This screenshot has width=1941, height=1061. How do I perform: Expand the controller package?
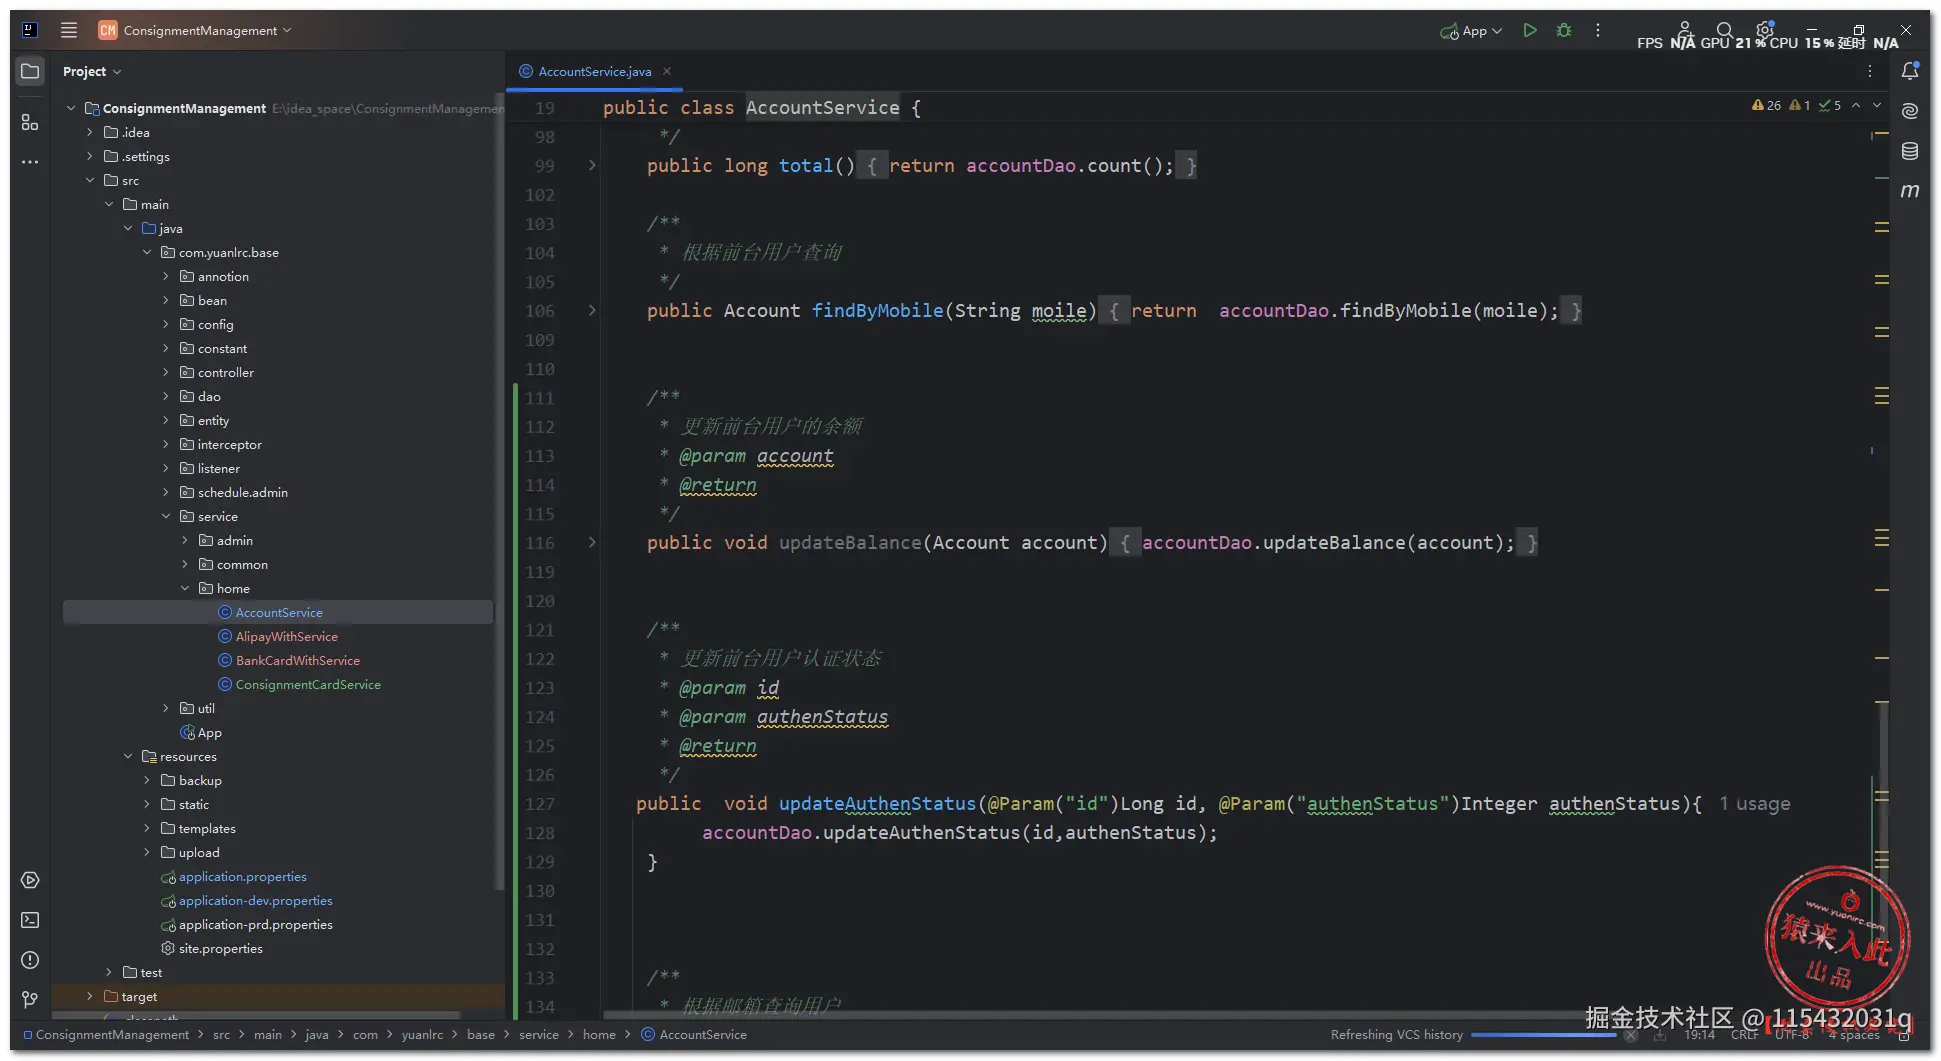[x=166, y=372]
